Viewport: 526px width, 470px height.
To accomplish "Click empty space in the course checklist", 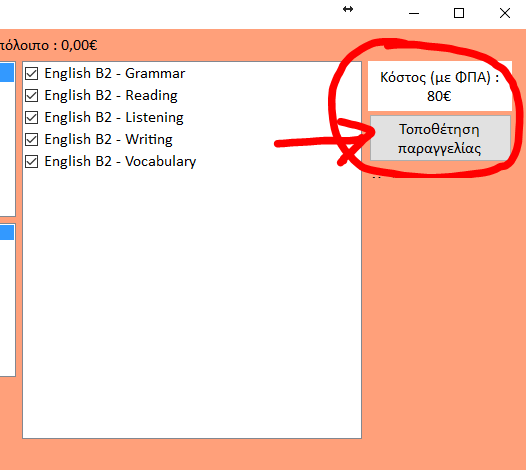I will [x=192, y=302].
